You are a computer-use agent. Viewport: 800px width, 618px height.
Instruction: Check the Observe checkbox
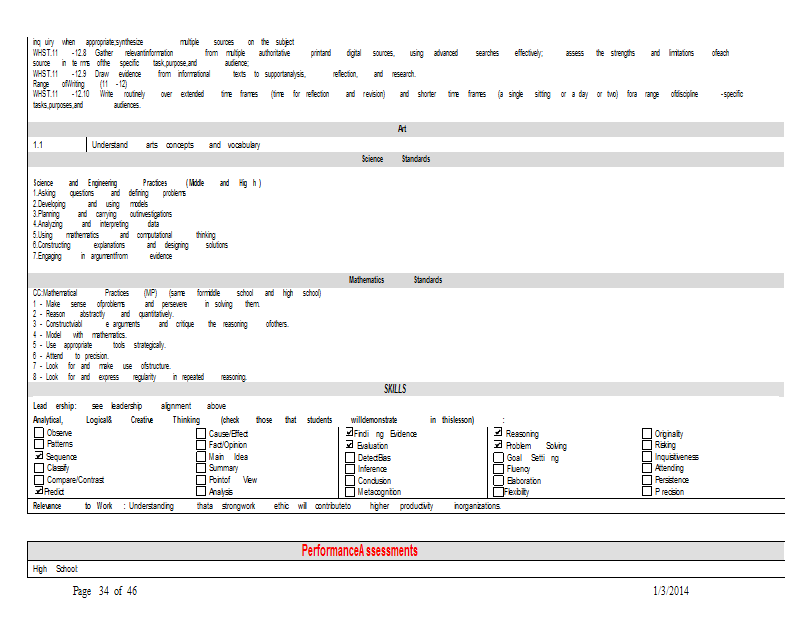coord(39,432)
